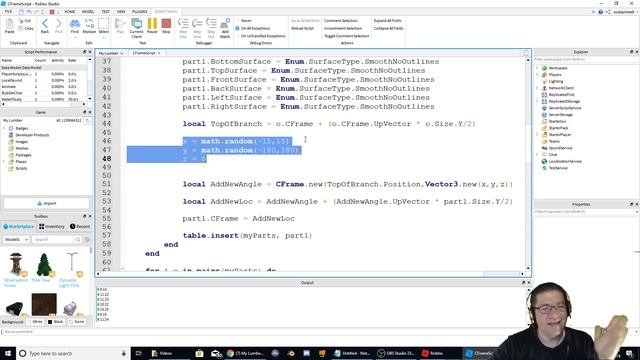Switch to the TEST ribbon tab
The height and width of the screenshot is (360, 640).
point(105,12)
